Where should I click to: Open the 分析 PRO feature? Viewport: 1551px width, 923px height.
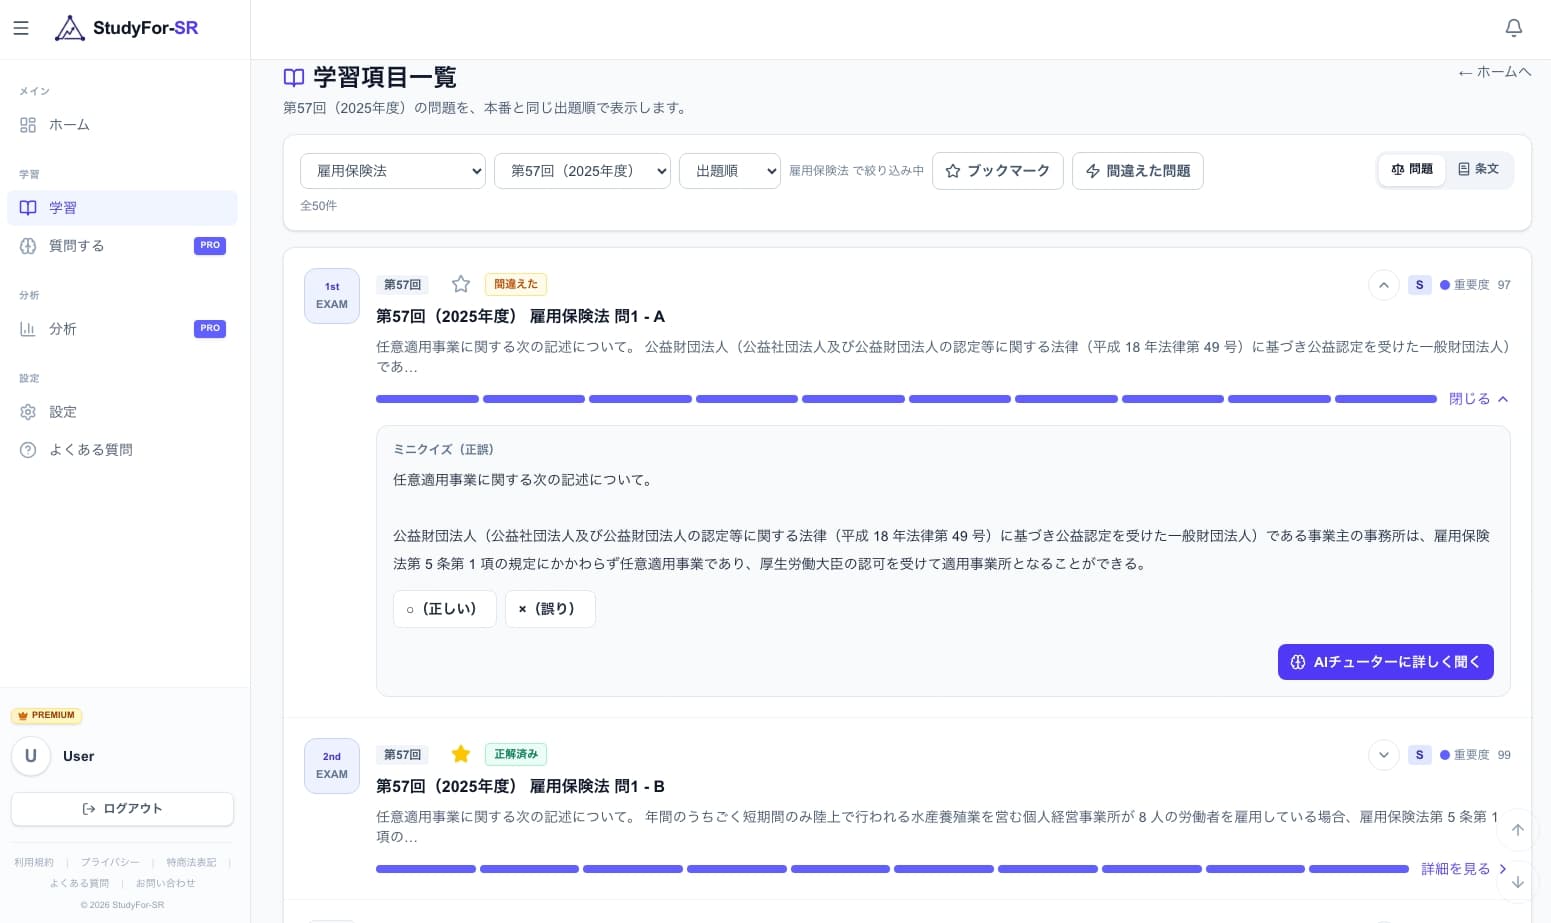tap(63, 328)
